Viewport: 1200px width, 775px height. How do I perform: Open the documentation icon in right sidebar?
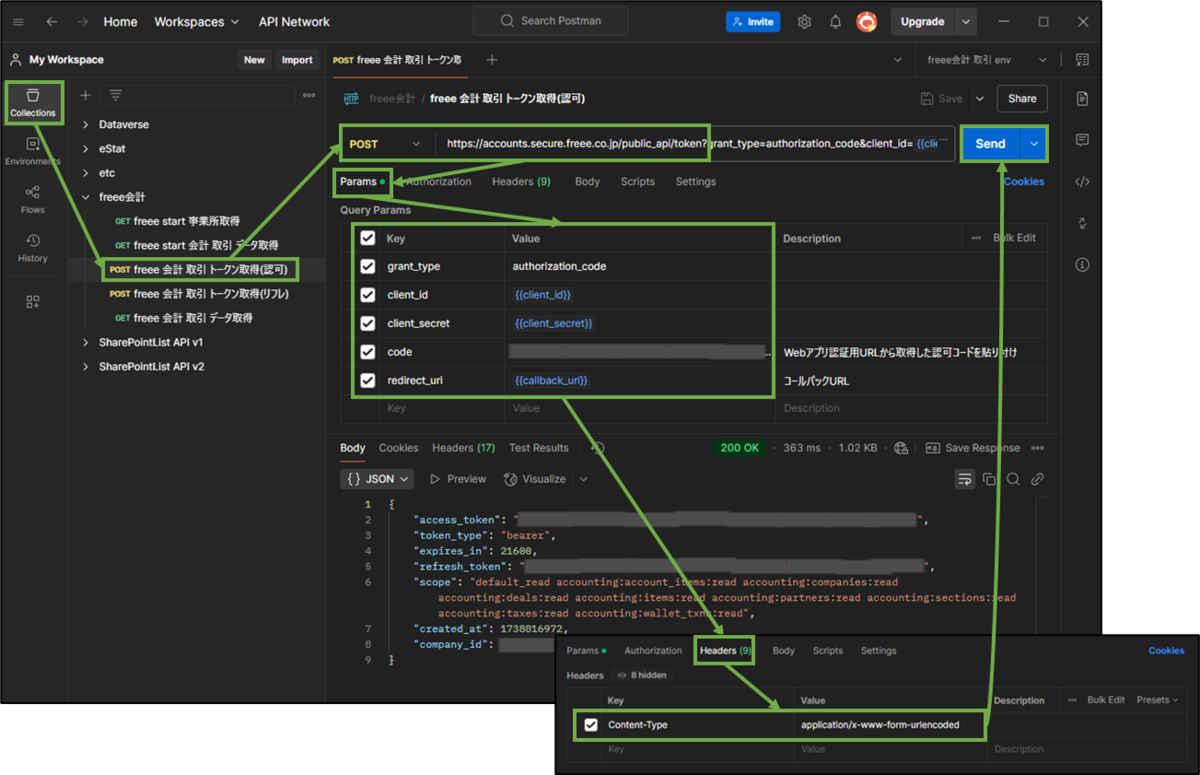[1082, 98]
